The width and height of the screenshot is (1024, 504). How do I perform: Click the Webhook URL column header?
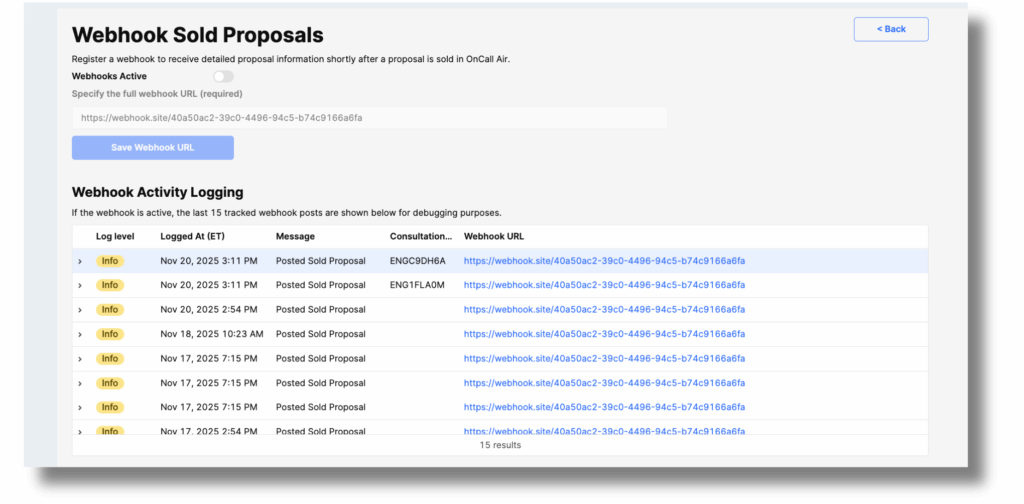click(x=493, y=237)
